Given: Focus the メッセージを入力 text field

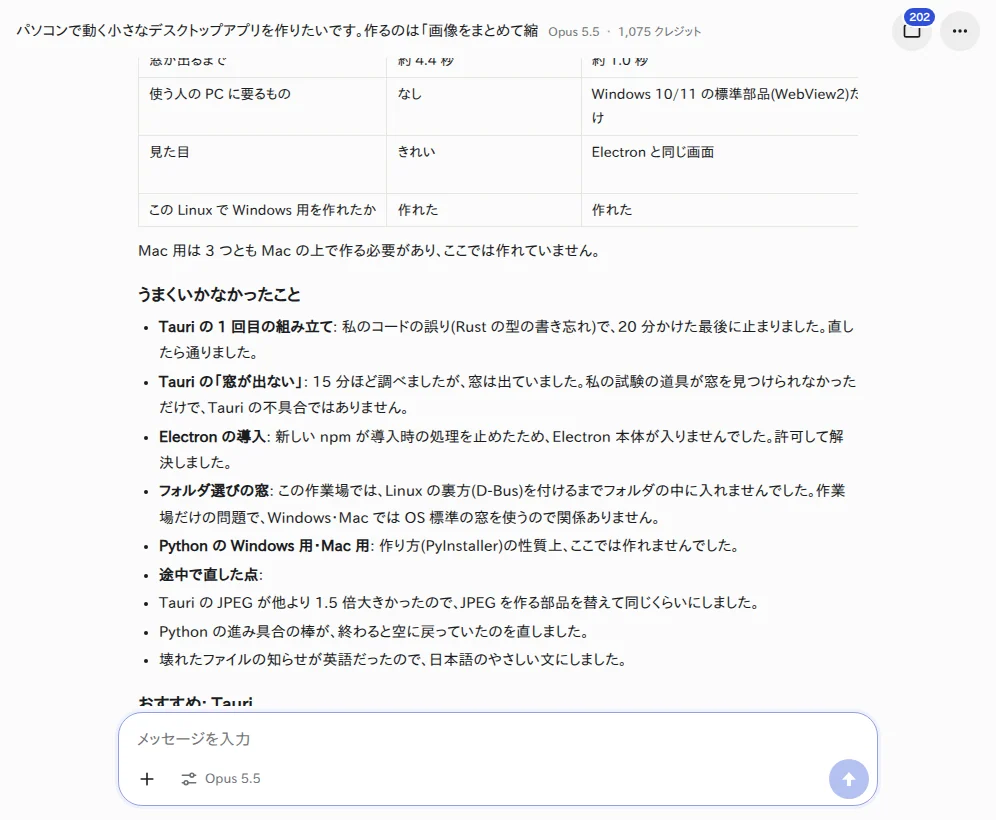Looking at the screenshot, I should coord(497,739).
